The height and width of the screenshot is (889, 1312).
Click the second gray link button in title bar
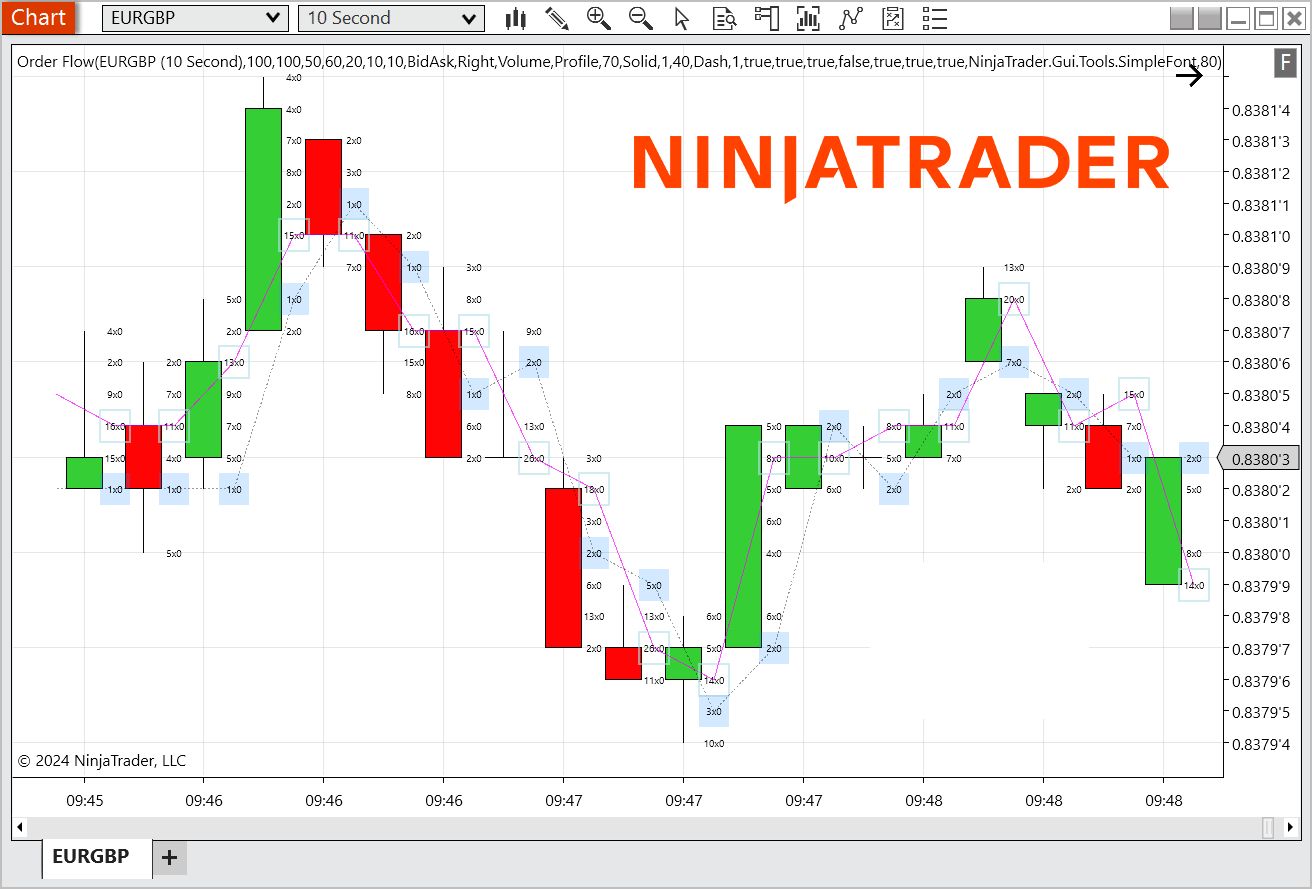point(1209,18)
